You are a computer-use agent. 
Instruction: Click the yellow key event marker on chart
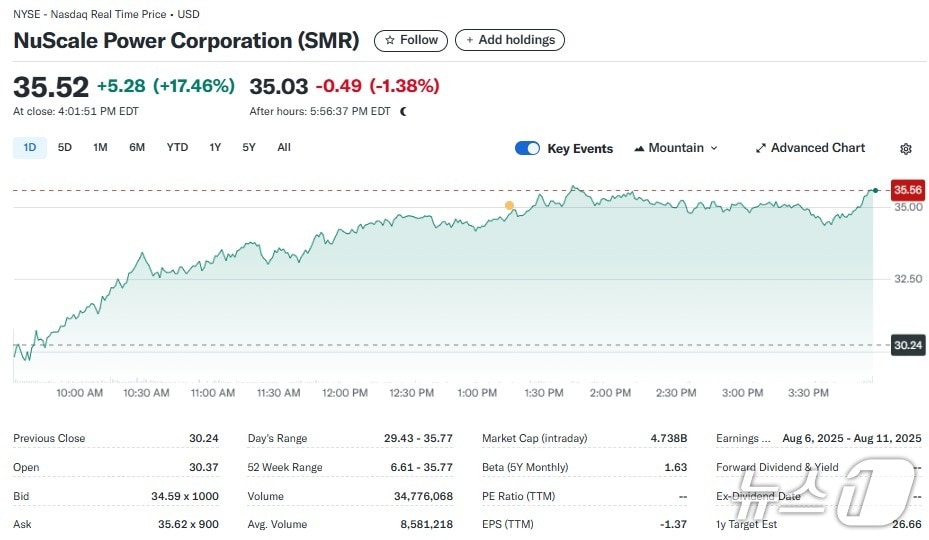click(x=509, y=206)
